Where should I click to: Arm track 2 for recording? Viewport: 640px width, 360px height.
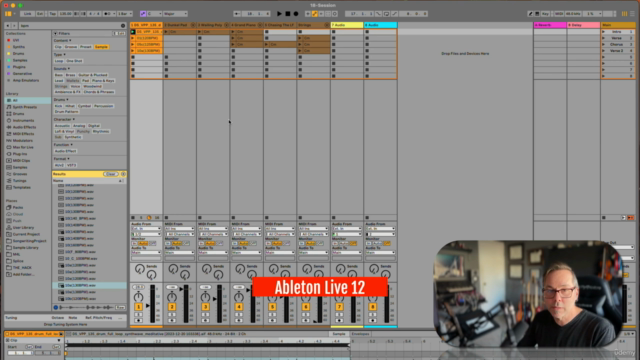pyautogui.click(x=172, y=320)
